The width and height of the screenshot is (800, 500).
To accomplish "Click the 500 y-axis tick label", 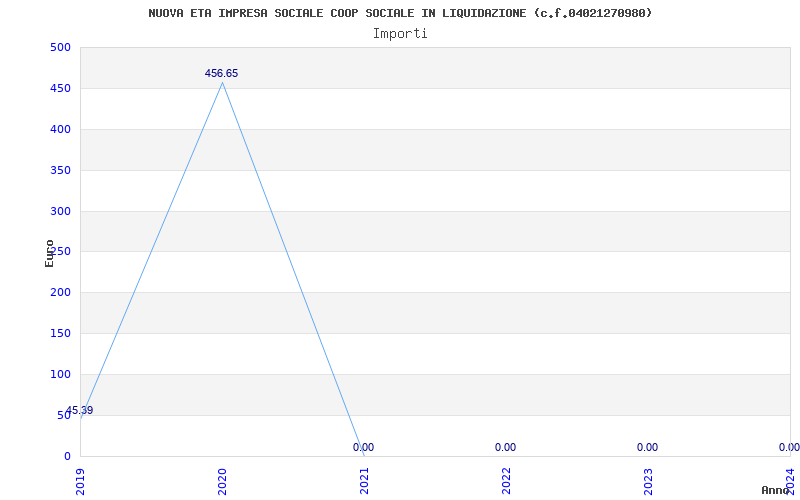I will pos(60,47).
